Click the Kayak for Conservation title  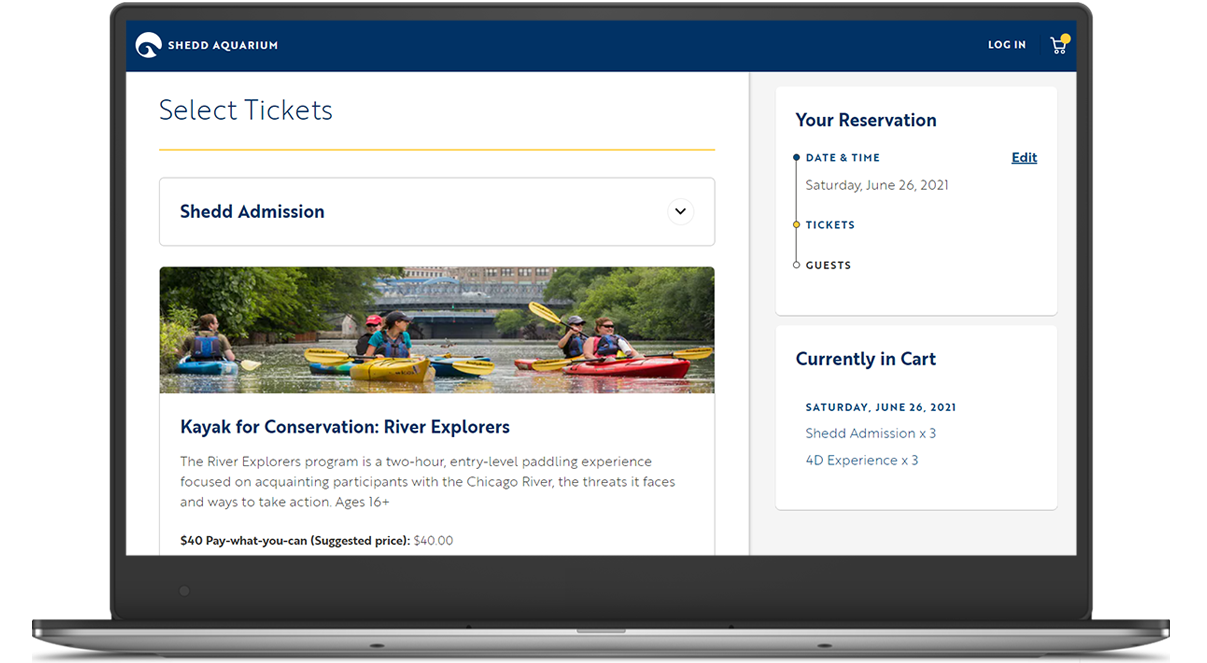pyautogui.click(x=345, y=426)
